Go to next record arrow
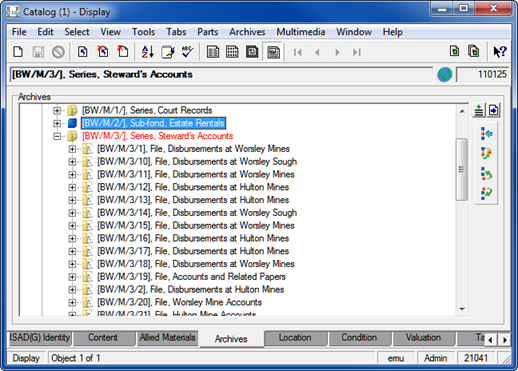Image resolution: width=518 pixels, height=371 pixels. click(x=337, y=52)
